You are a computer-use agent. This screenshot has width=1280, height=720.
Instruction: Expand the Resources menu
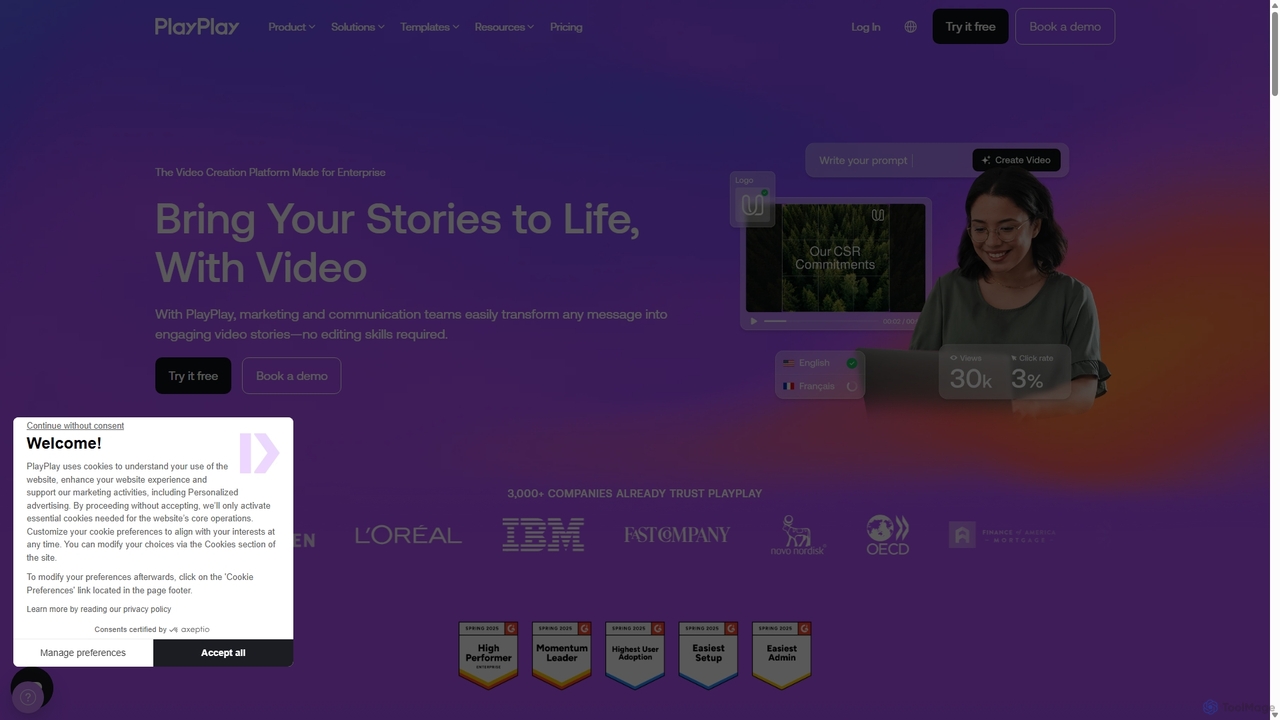[504, 27]
